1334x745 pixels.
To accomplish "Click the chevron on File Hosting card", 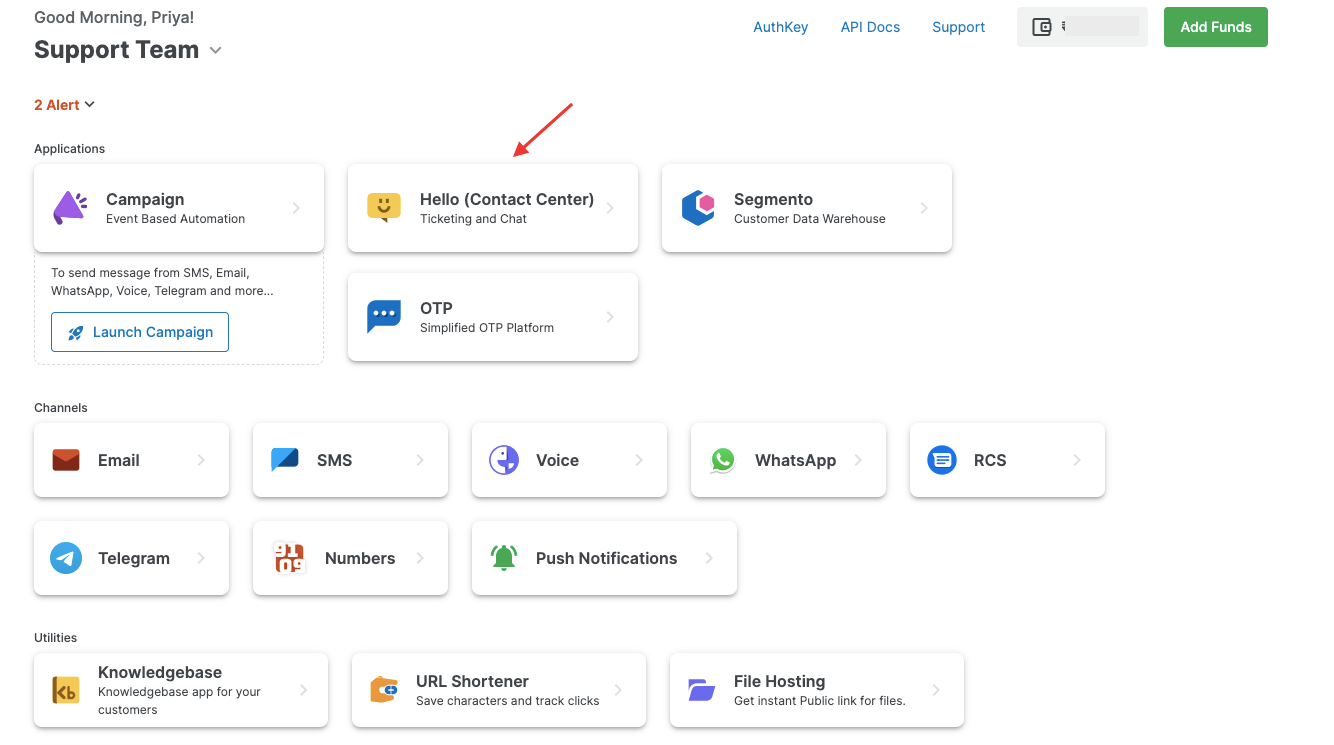I will point(936,690).
